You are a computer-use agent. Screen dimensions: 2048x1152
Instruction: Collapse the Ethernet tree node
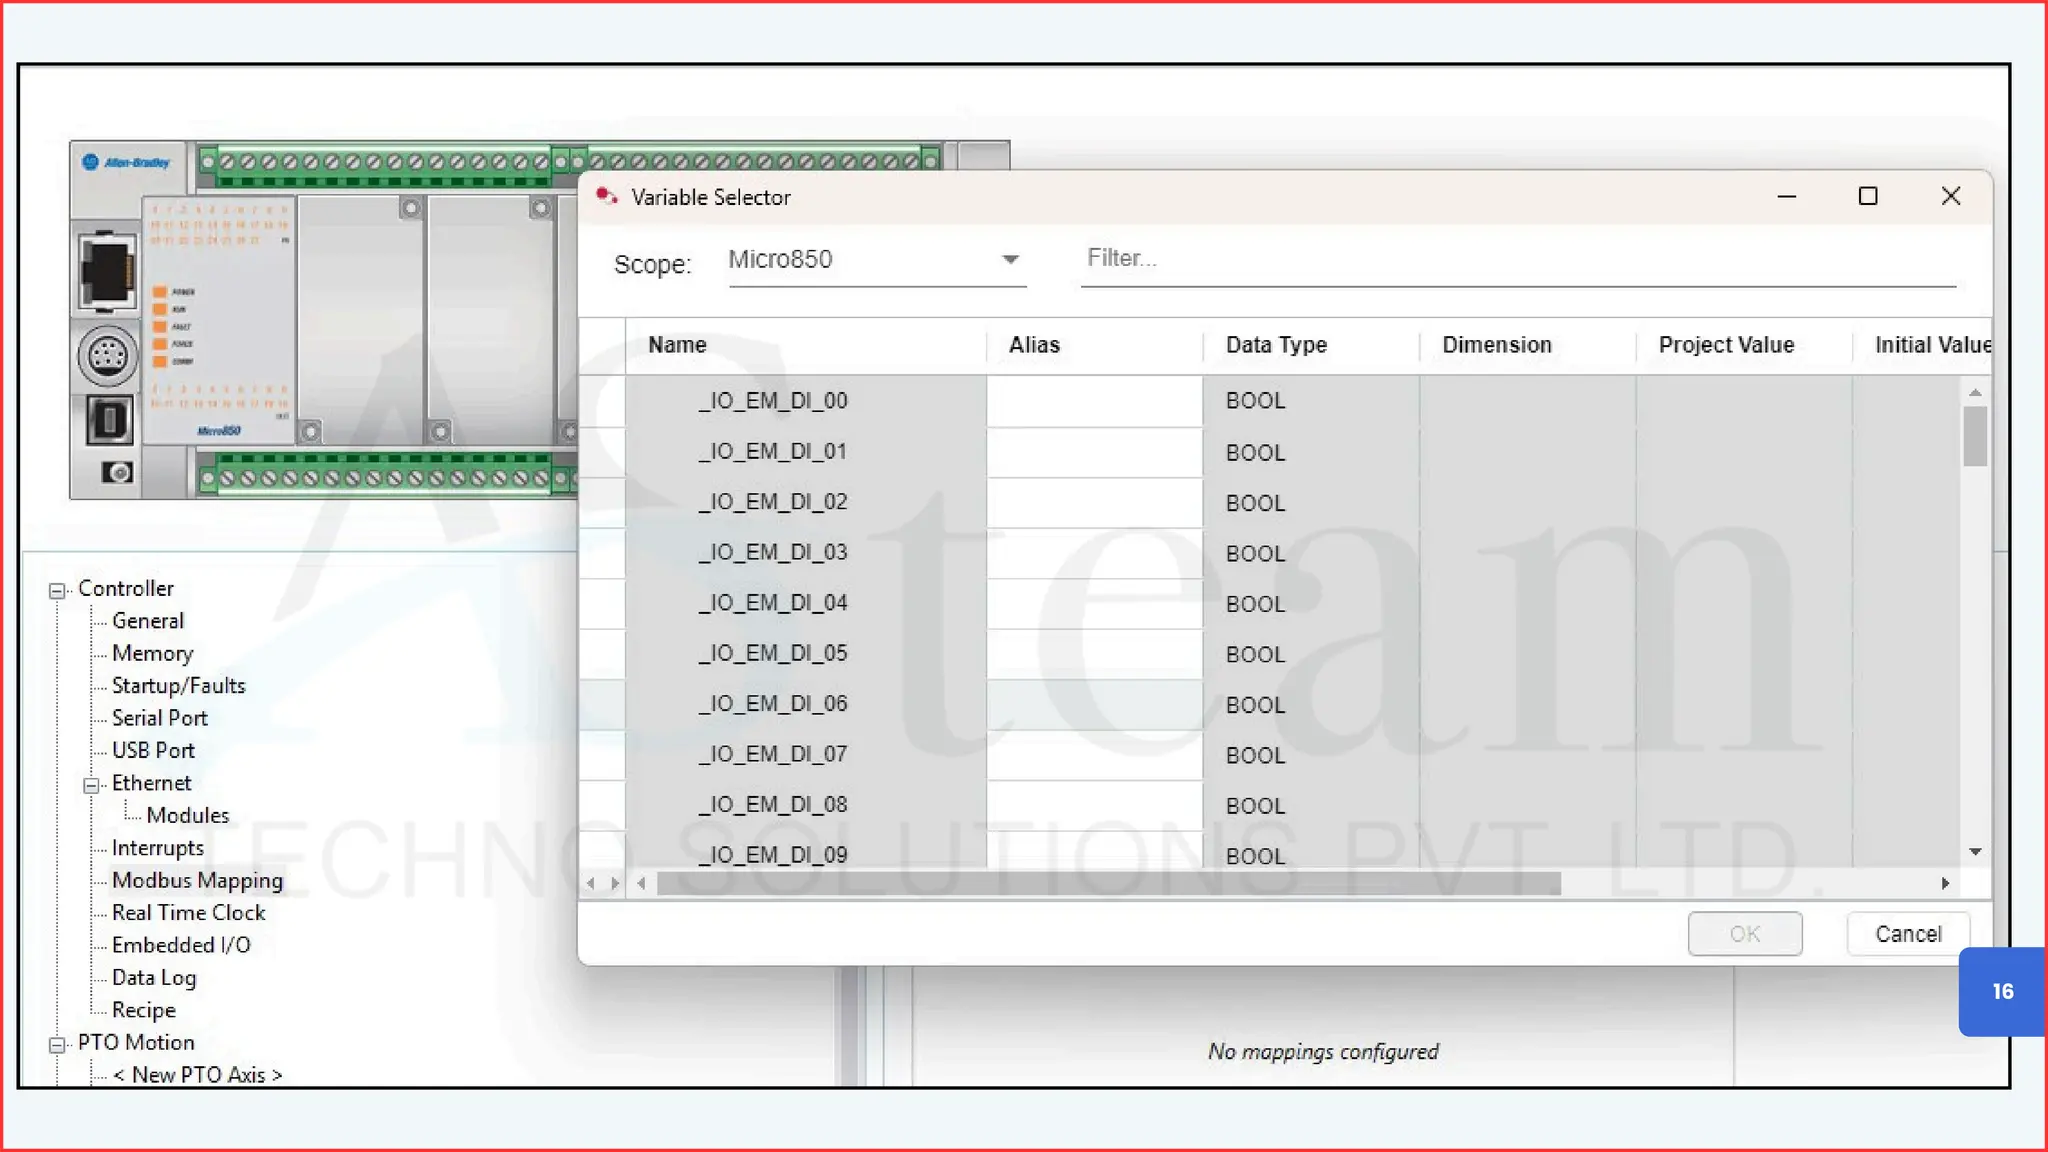tap(91, 785)
